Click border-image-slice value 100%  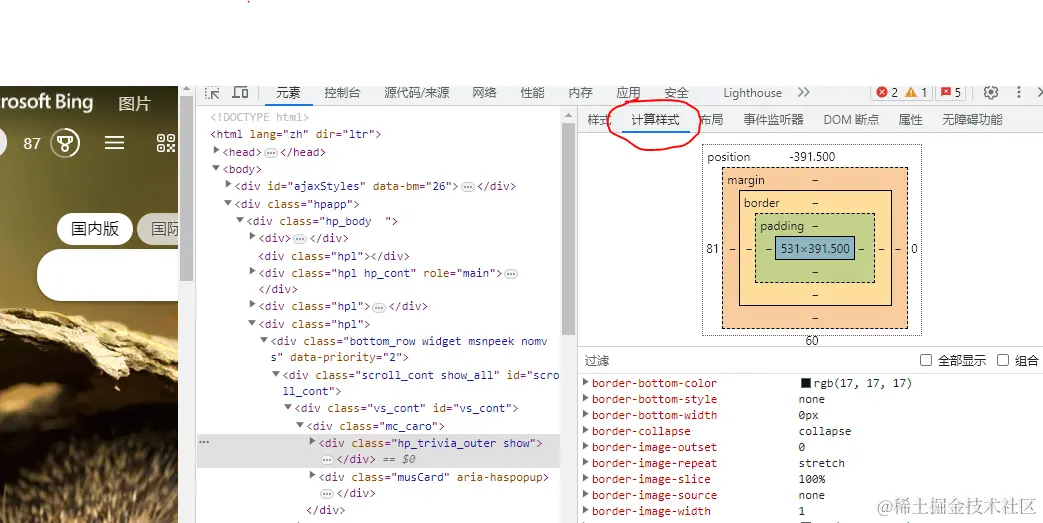tap(812, 479)
